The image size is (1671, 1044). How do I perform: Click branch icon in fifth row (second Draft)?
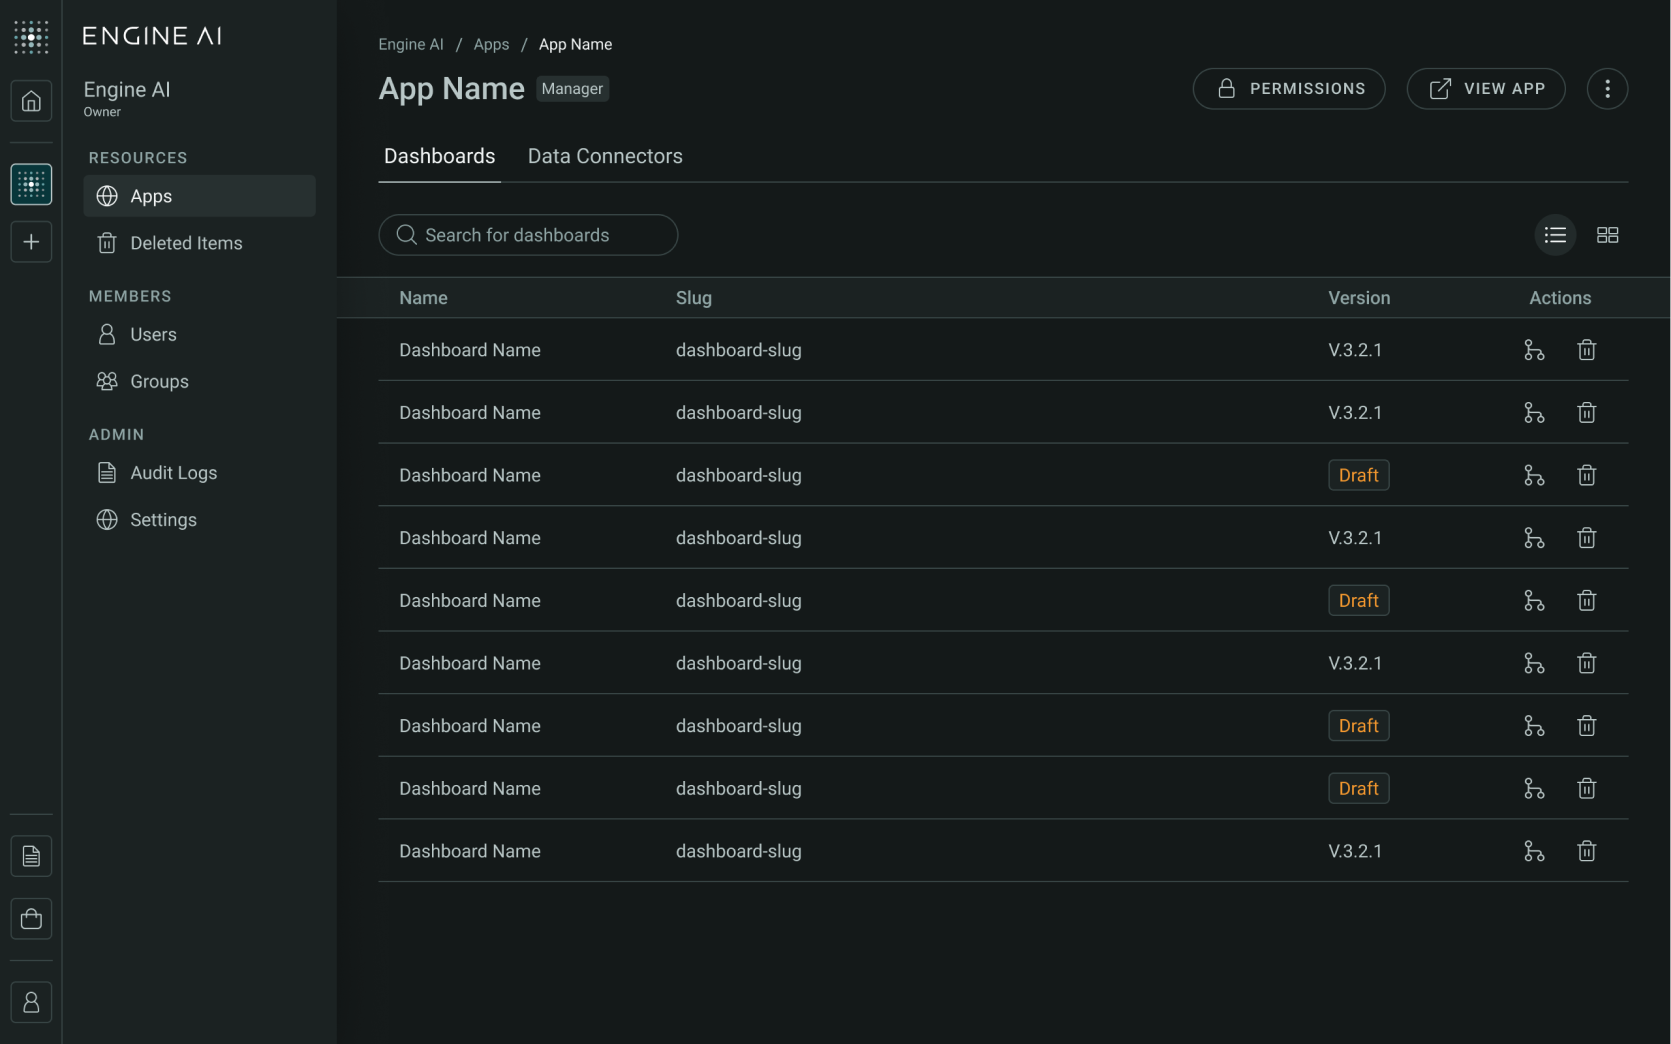1534,600
